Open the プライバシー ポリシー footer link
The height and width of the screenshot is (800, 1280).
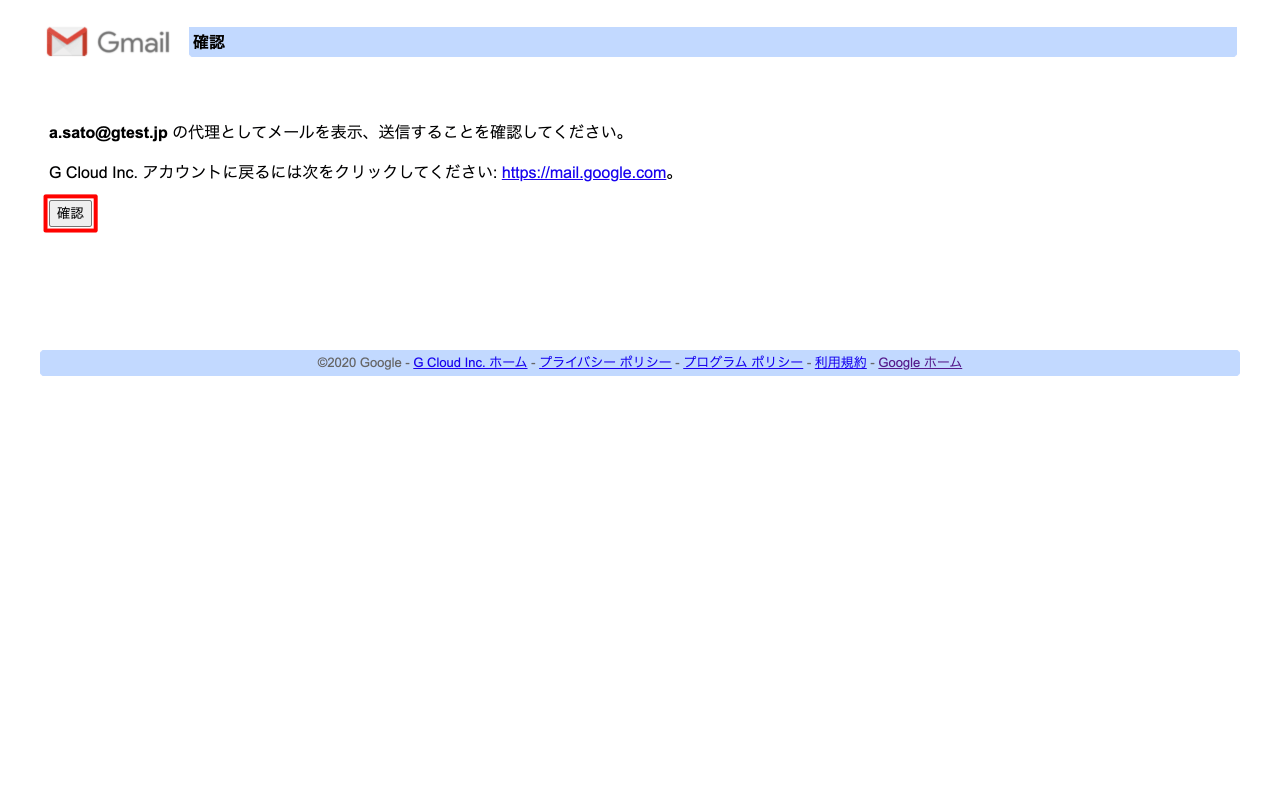click(605, 363)
